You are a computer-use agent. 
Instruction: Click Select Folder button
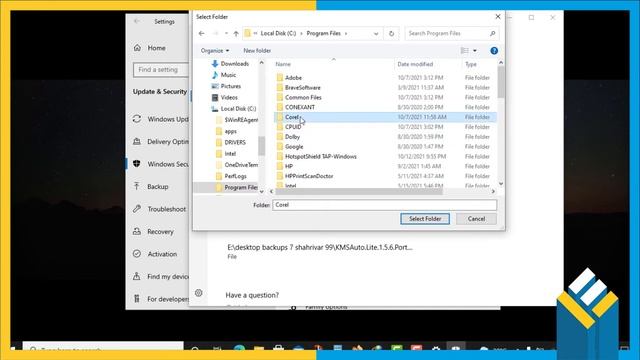click(x=425, y=219)
